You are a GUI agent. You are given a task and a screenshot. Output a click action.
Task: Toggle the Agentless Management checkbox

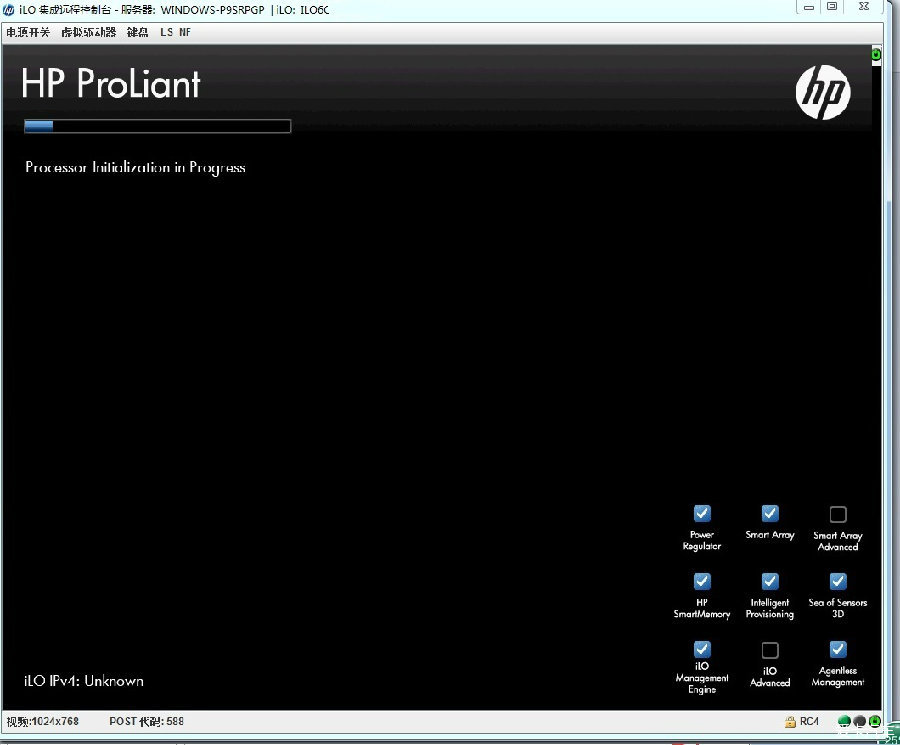(838, 649)
